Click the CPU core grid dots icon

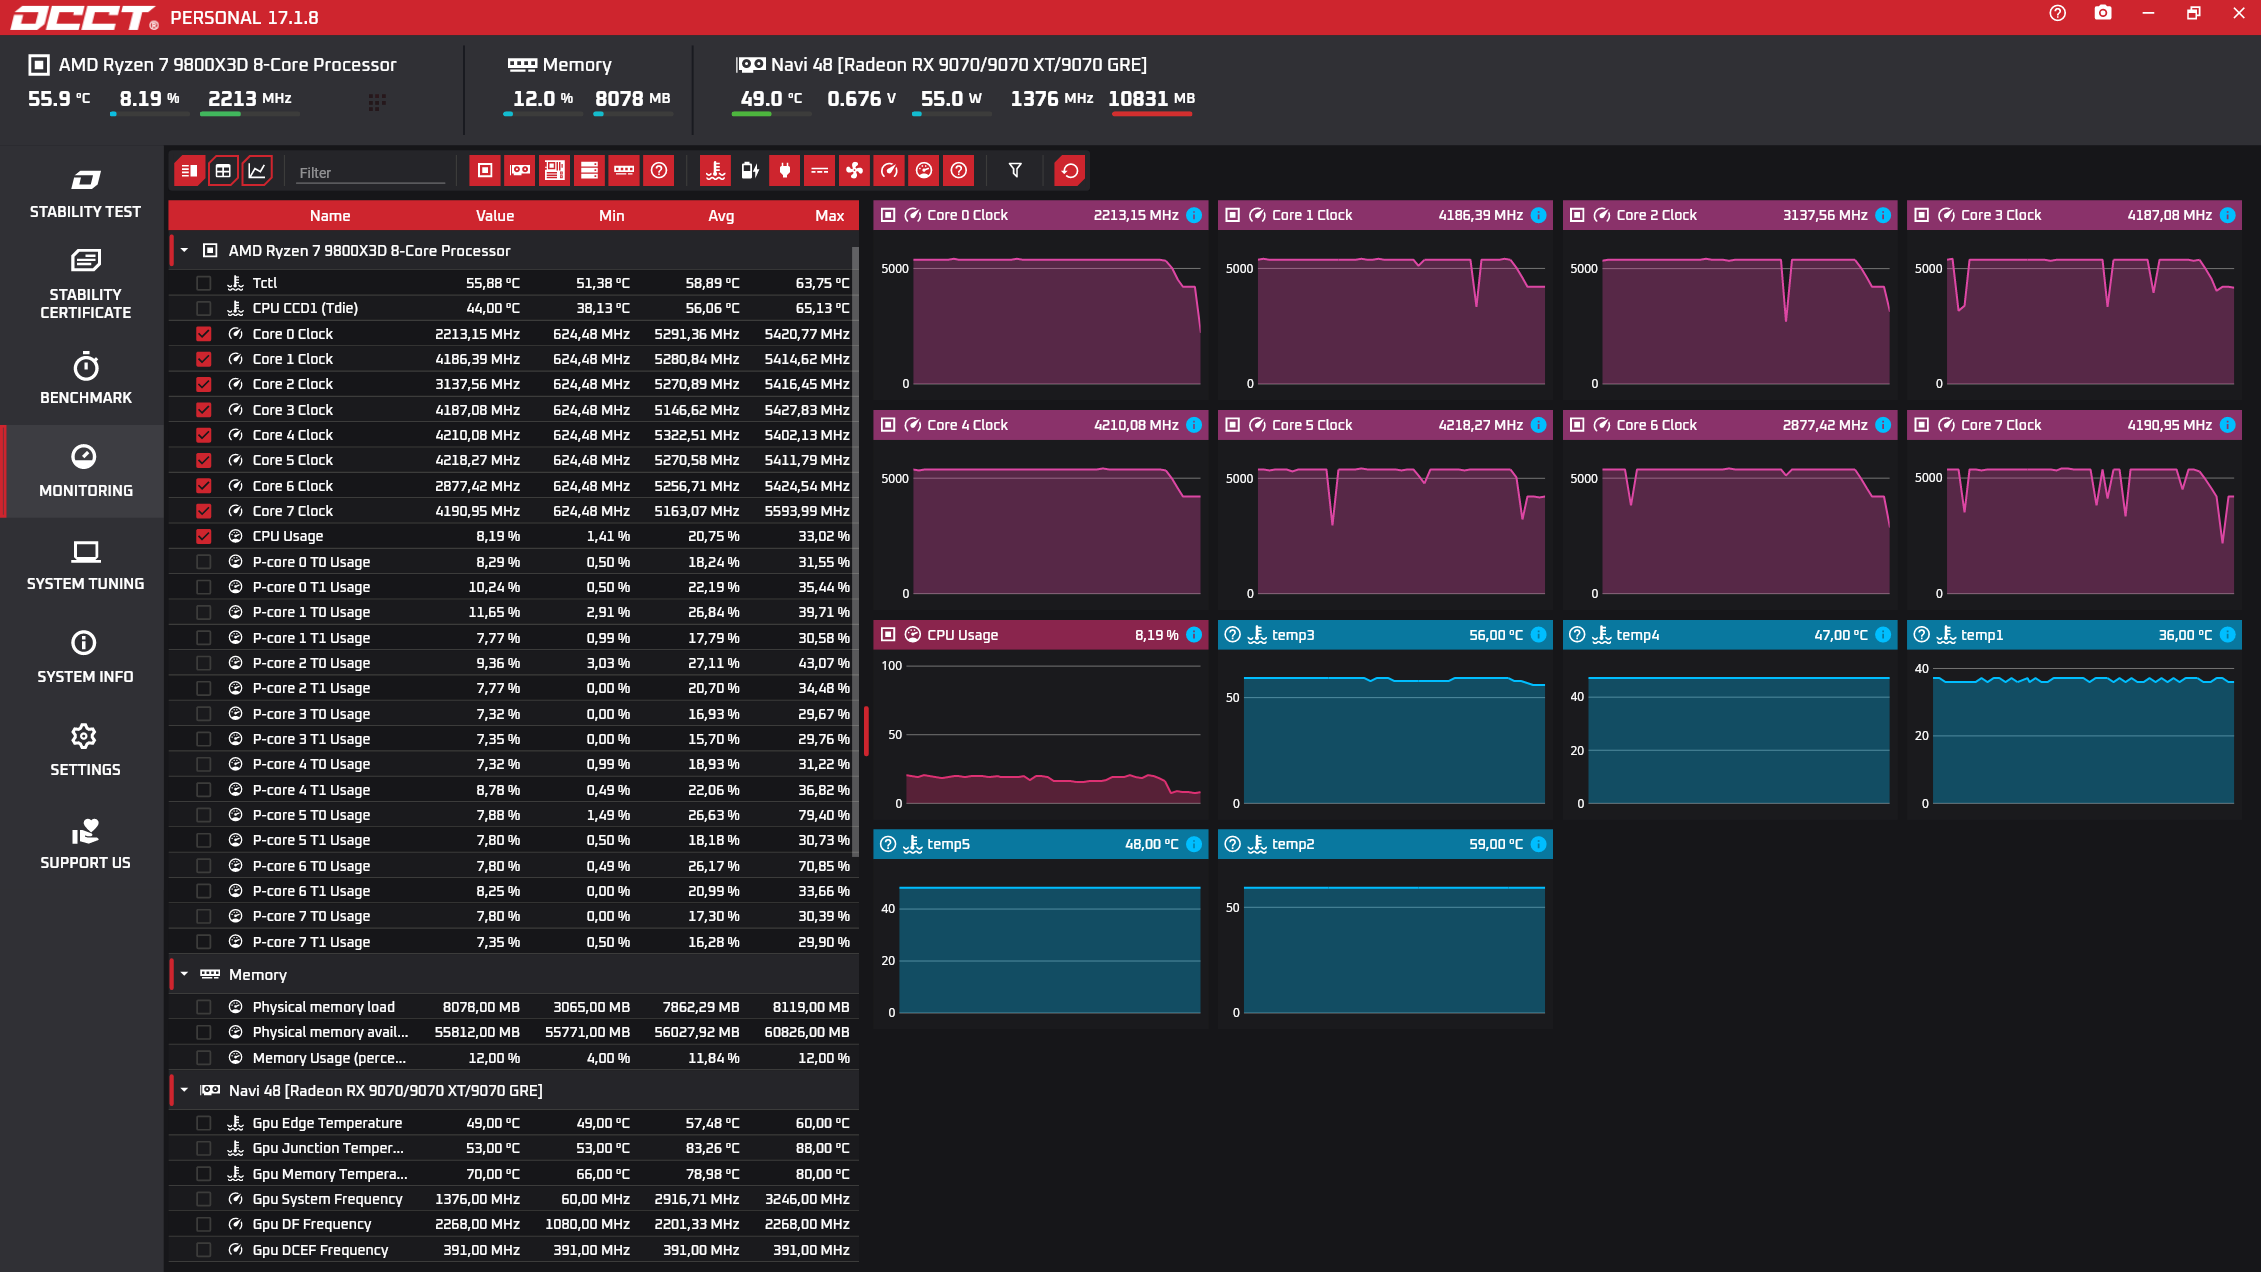pyautogui.click(x=377, y=102)
